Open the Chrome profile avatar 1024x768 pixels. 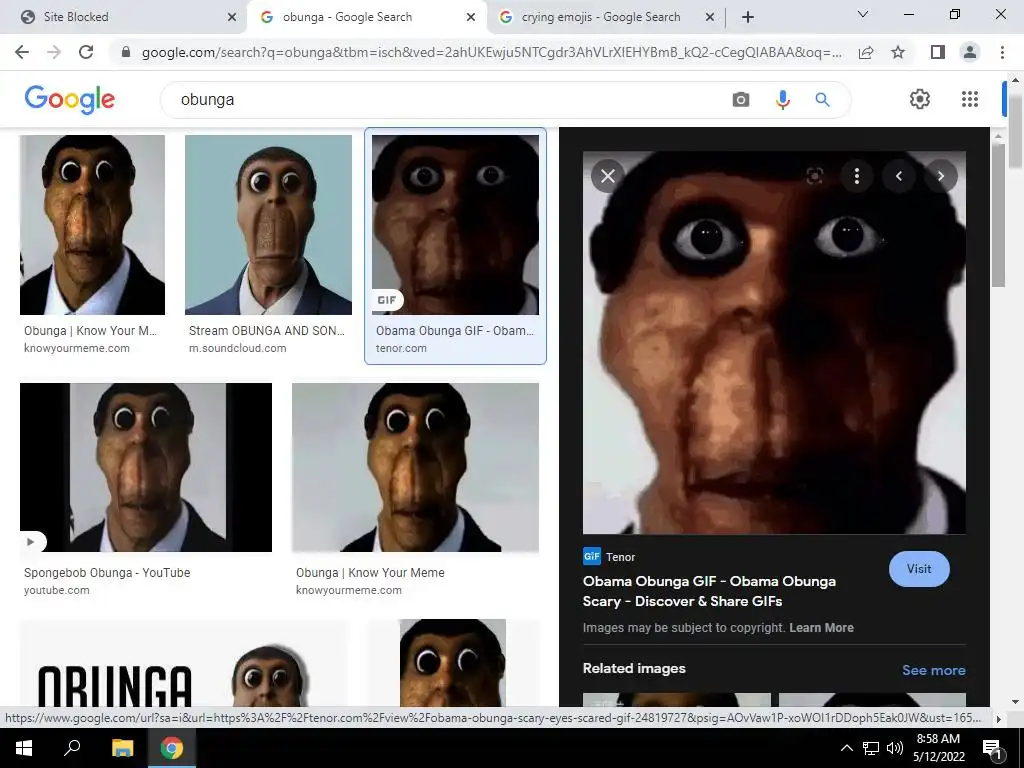click(970, 52)
